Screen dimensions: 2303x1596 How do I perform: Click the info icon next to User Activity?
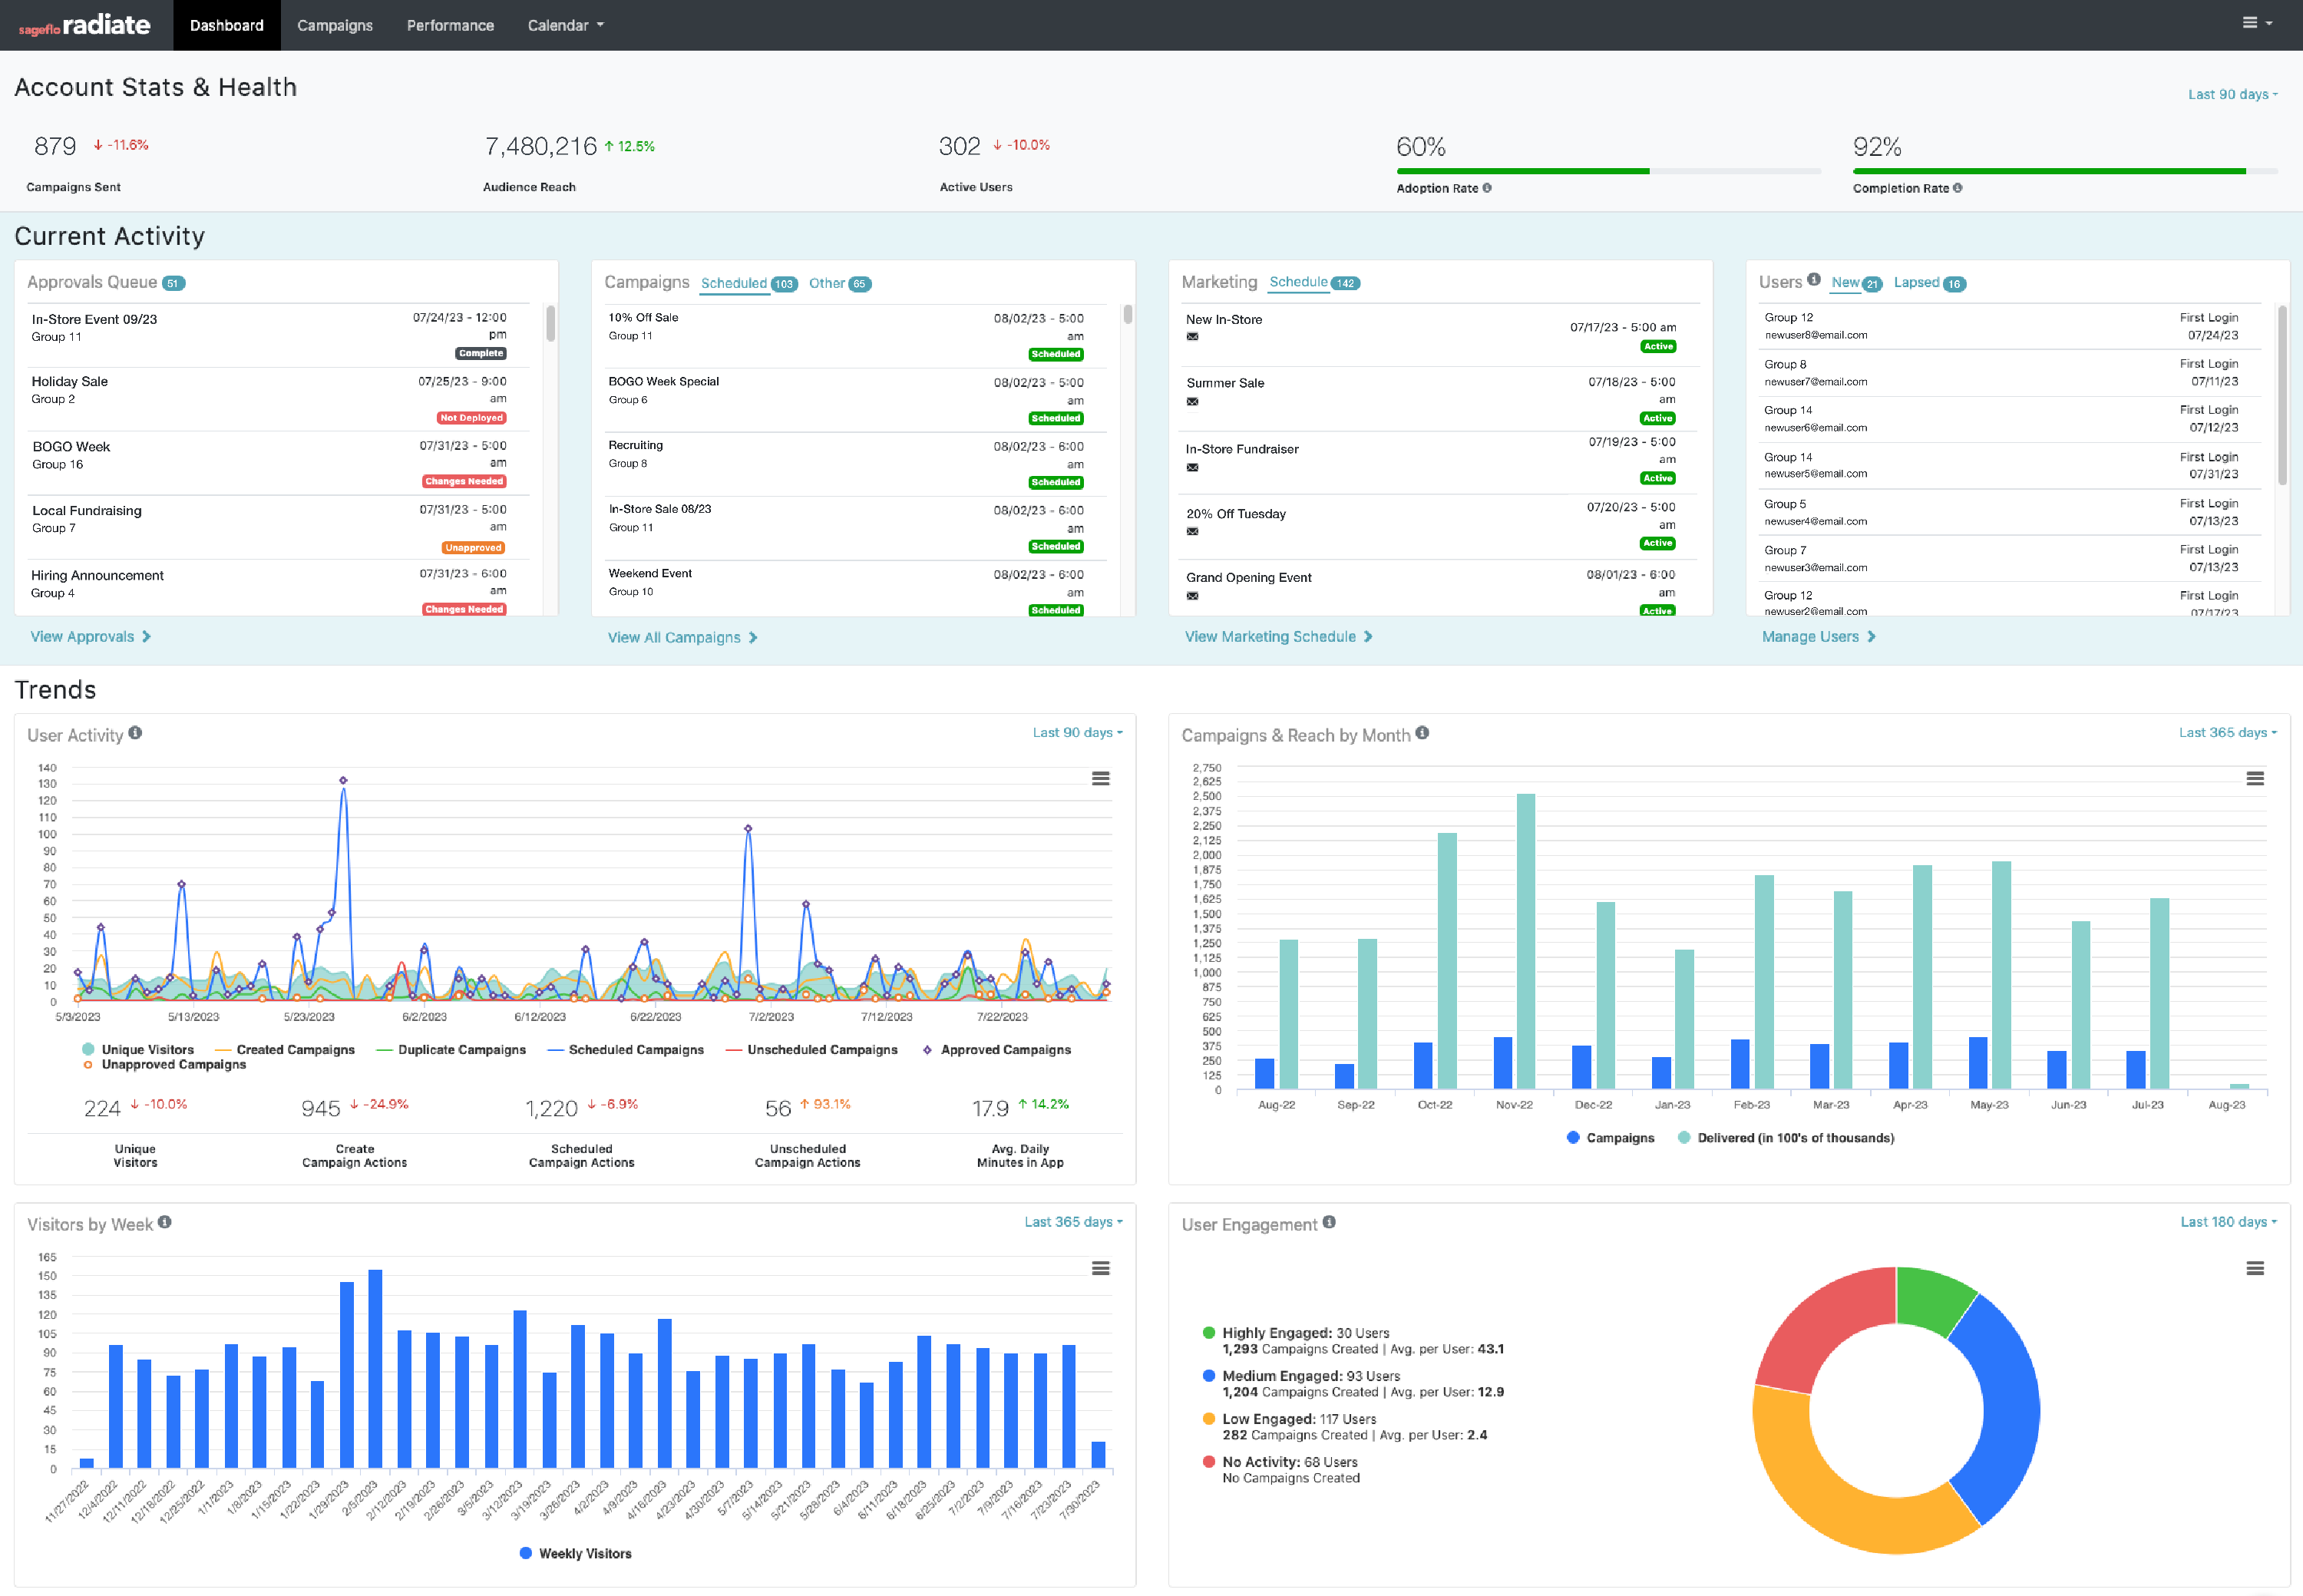click(x=137, y=733)
